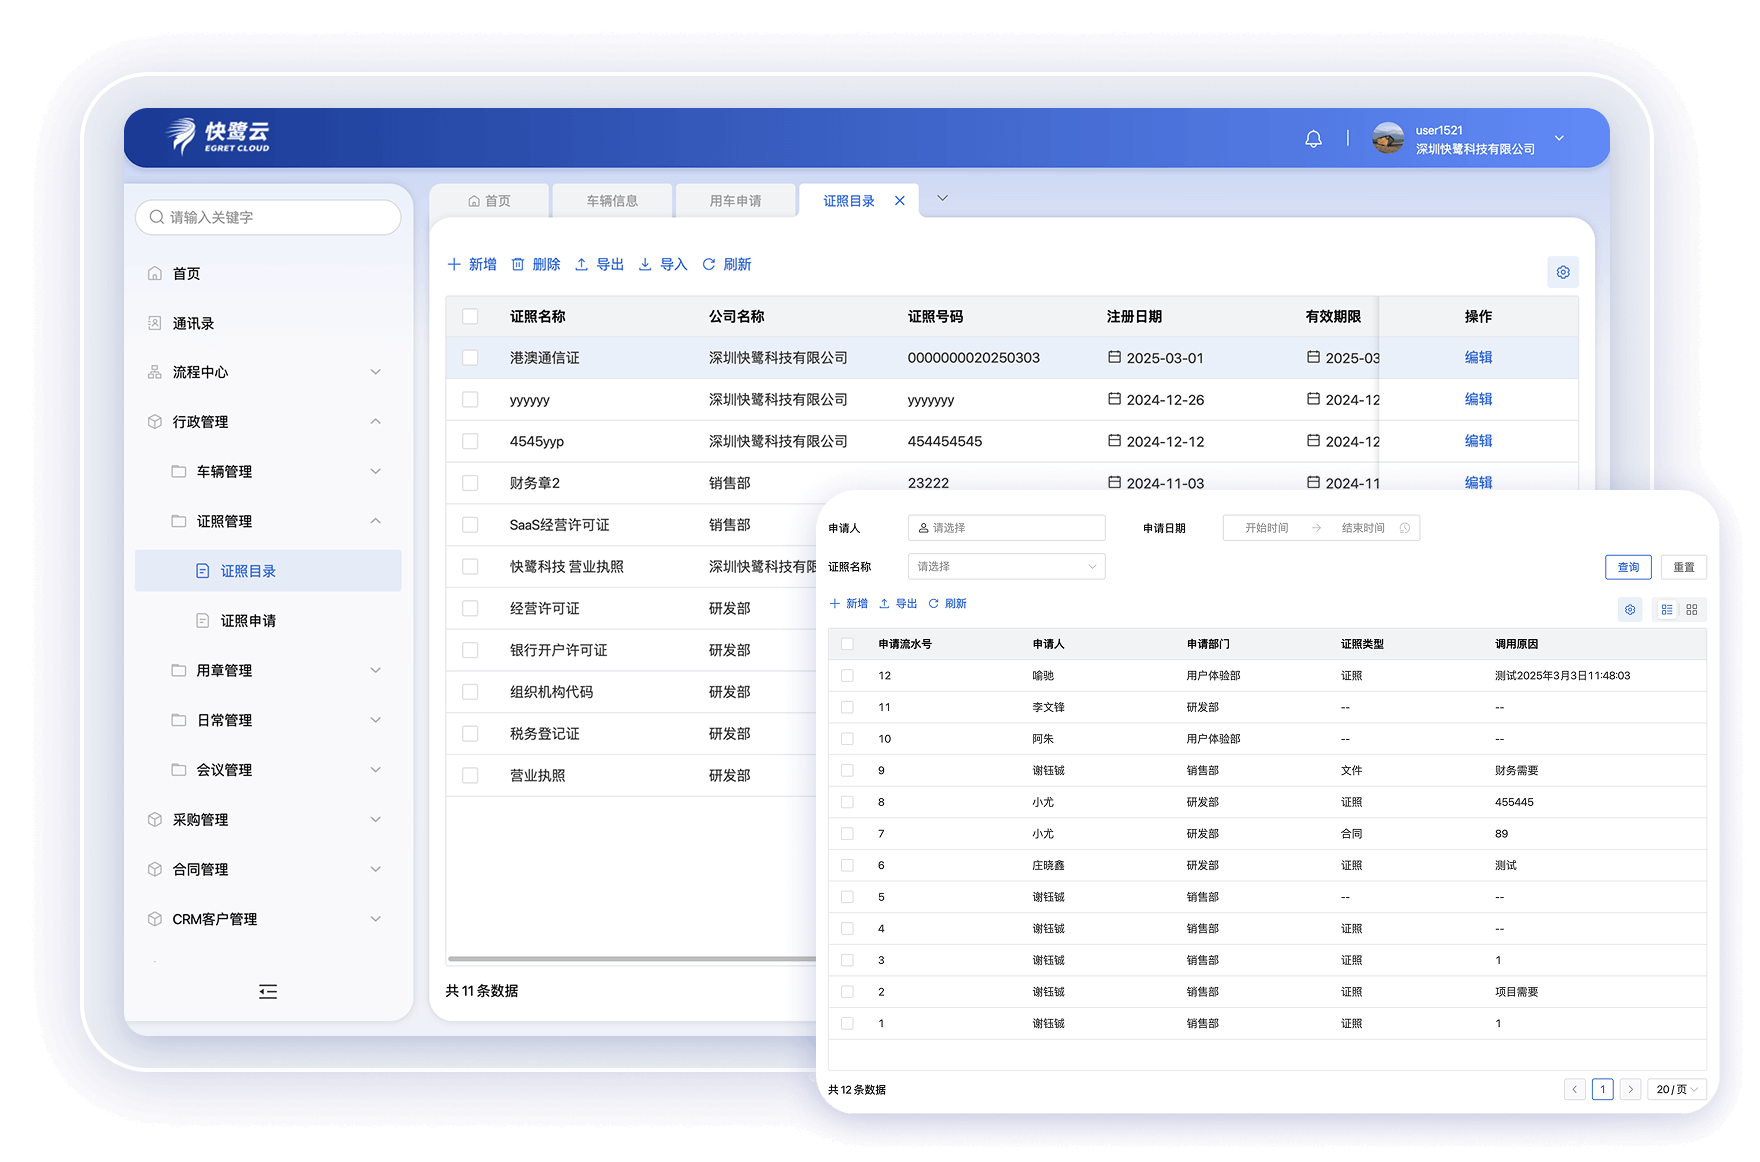Switch to the 车辆信息 tab
The height and width of the screenshot is (1162, 1760).
[612, 201]
